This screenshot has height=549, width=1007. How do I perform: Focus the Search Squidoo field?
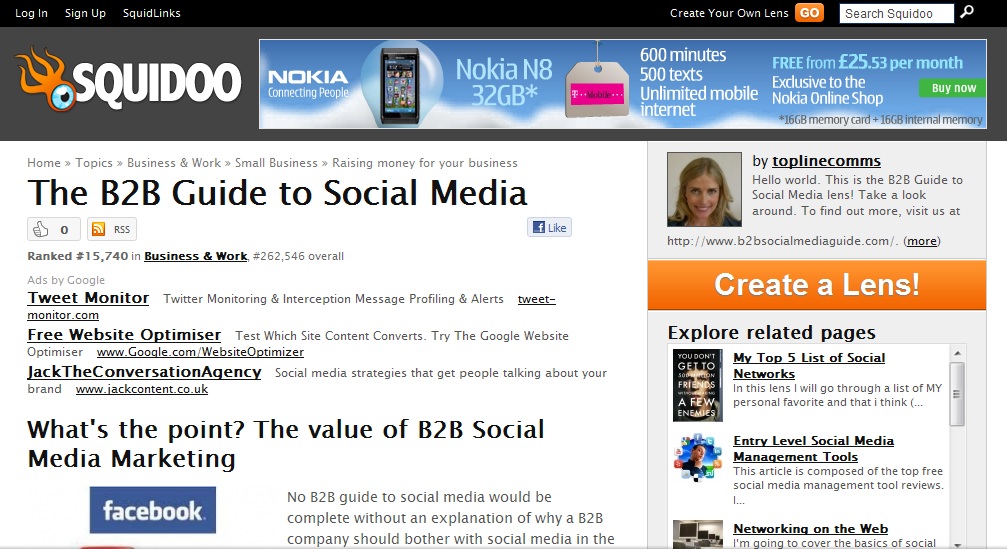(x=897, y=13)
